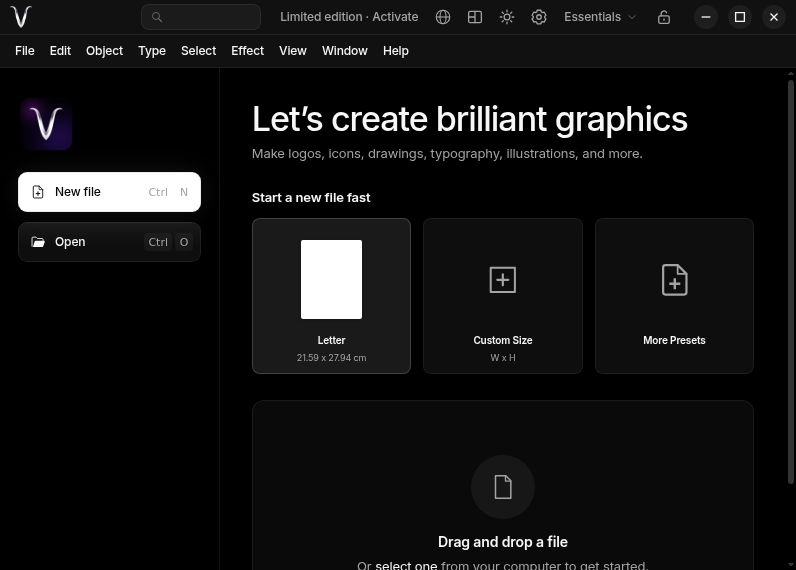This screenshot has height=570, width=796.
Task: Click the open folder icon
Action: click(38, 242)
